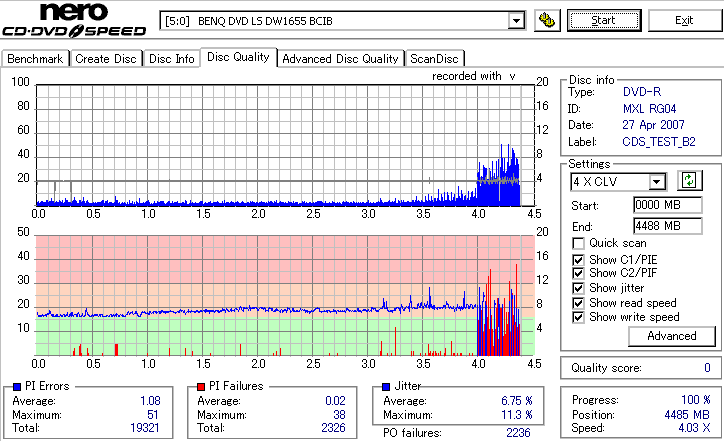Viewport: 724px width, 441px height.
Task: Open the Disc Info tab
Action: pyautogui.click(x=171, y=59)
